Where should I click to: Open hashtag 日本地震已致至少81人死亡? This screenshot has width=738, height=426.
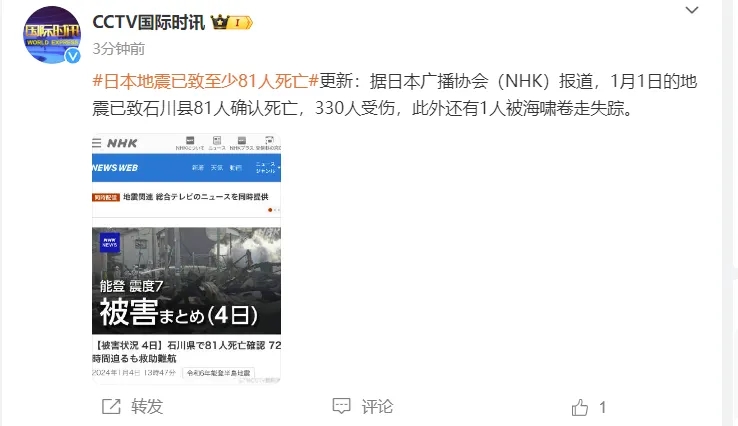[206, 81]
